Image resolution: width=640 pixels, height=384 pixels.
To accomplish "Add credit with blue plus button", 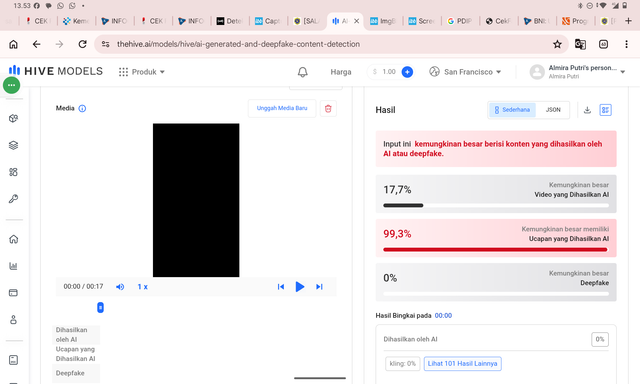I will tap(407, 72).
